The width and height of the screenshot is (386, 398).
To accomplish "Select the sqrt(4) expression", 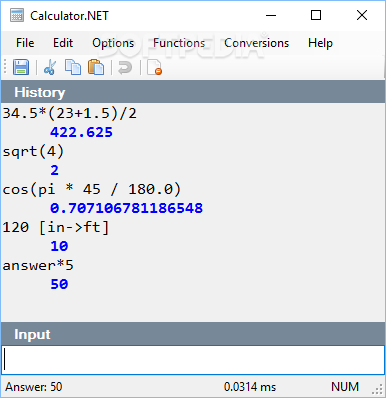I will [33, 152].
